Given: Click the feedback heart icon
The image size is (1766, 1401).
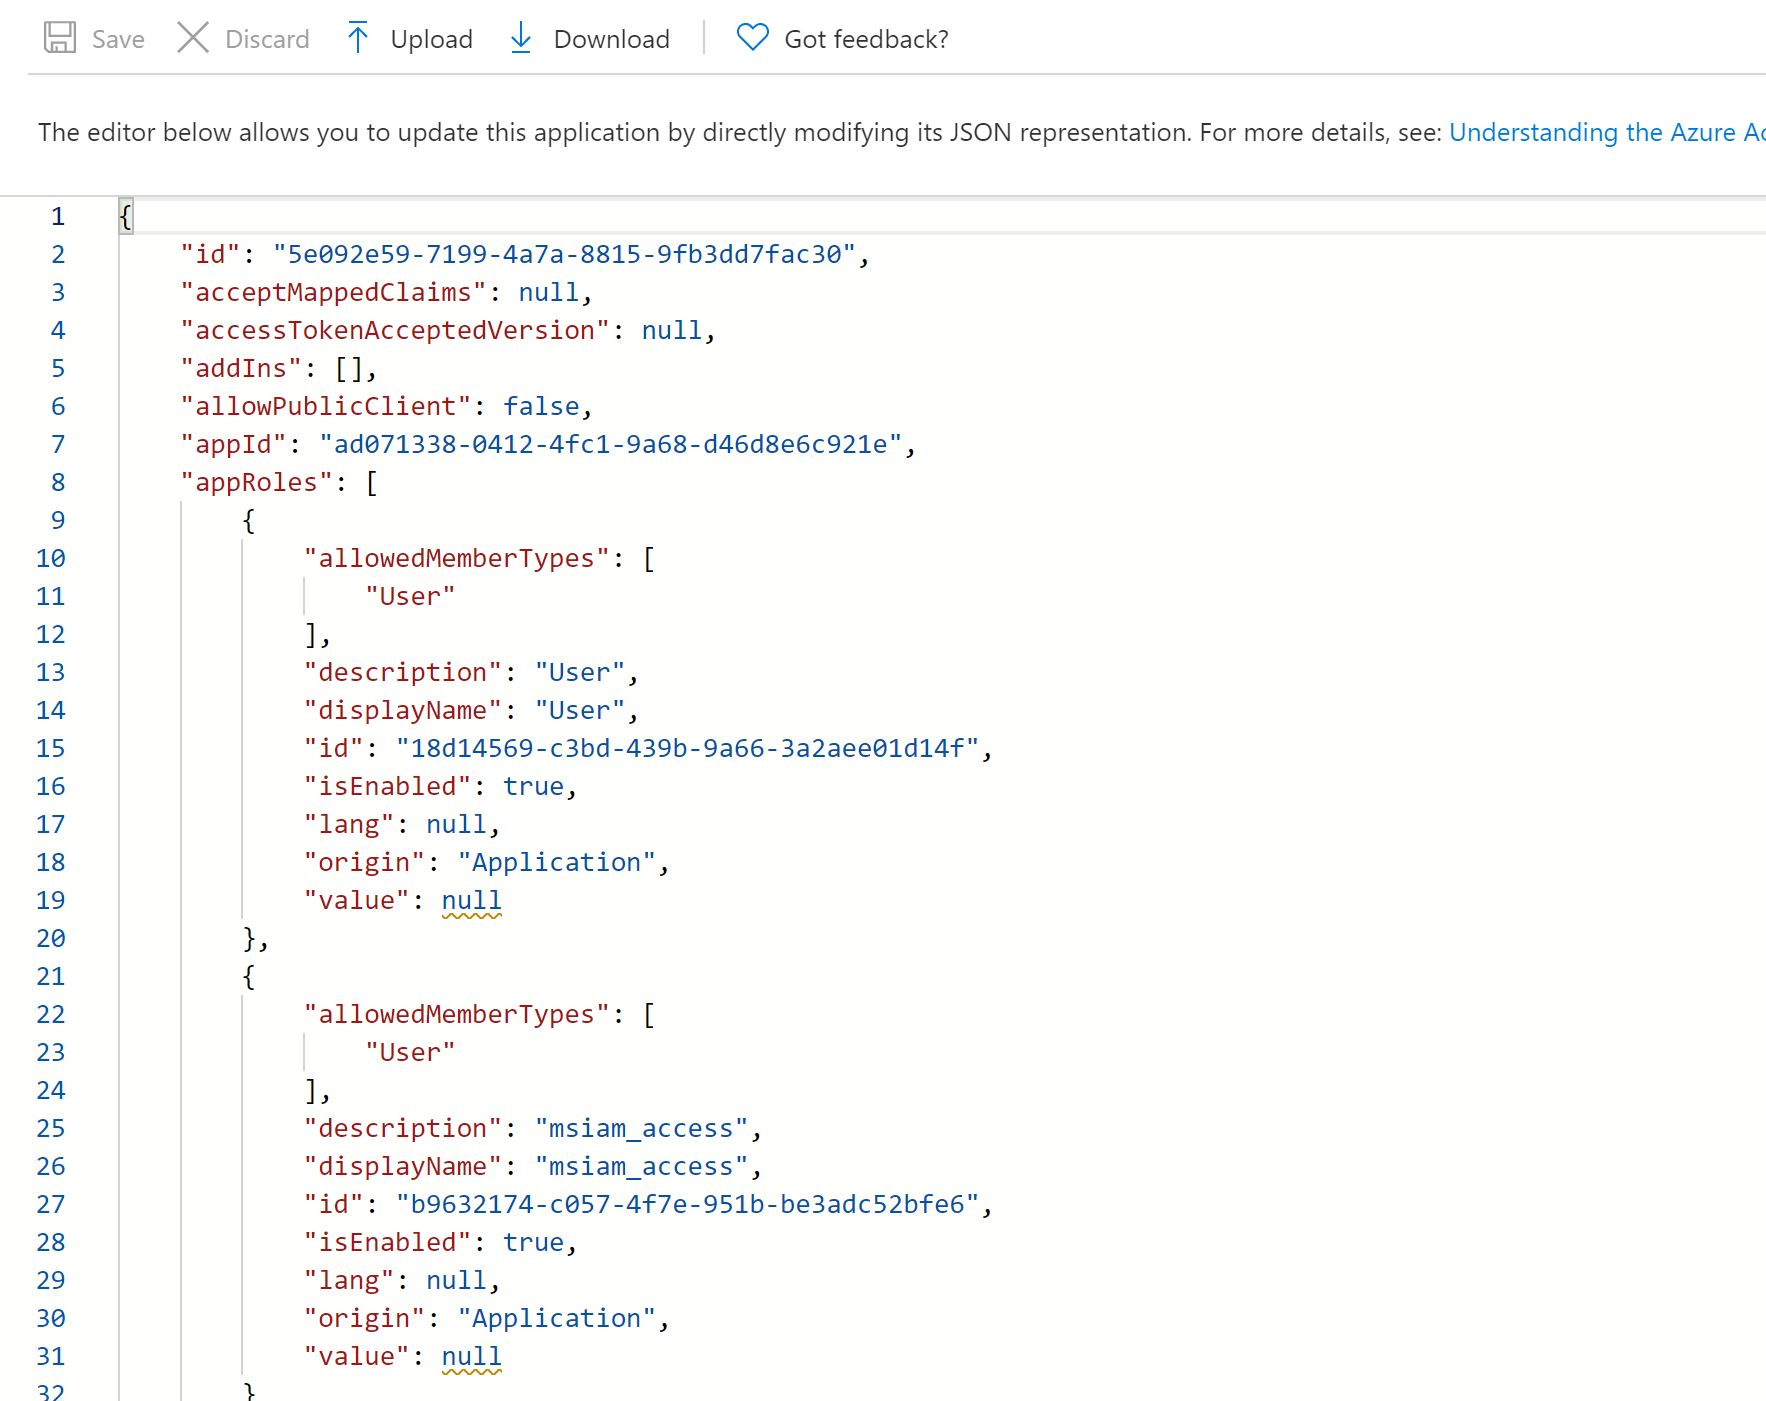Looking at the screenshot, I should [x=752, y=38].
